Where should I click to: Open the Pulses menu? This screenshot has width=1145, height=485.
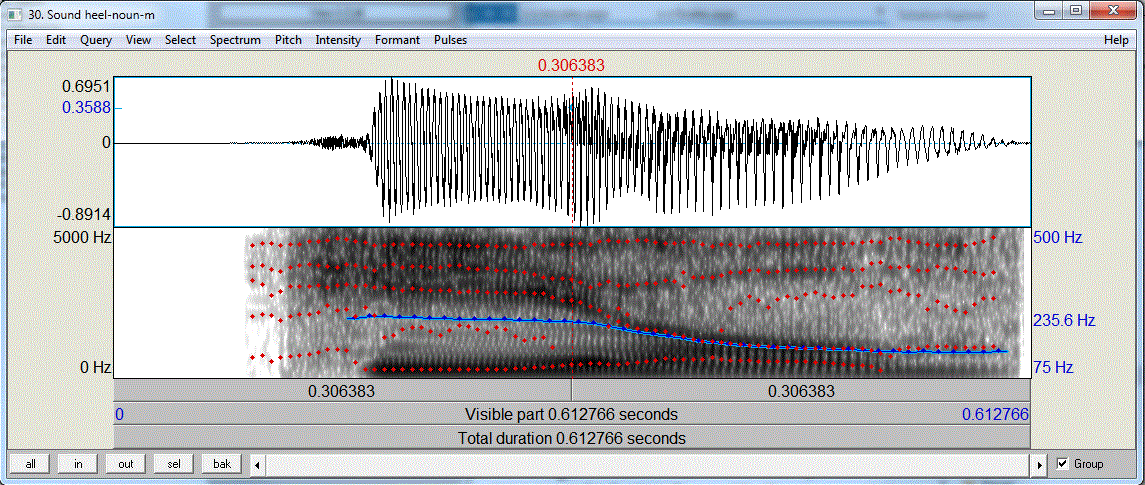(x=451, y=40)
